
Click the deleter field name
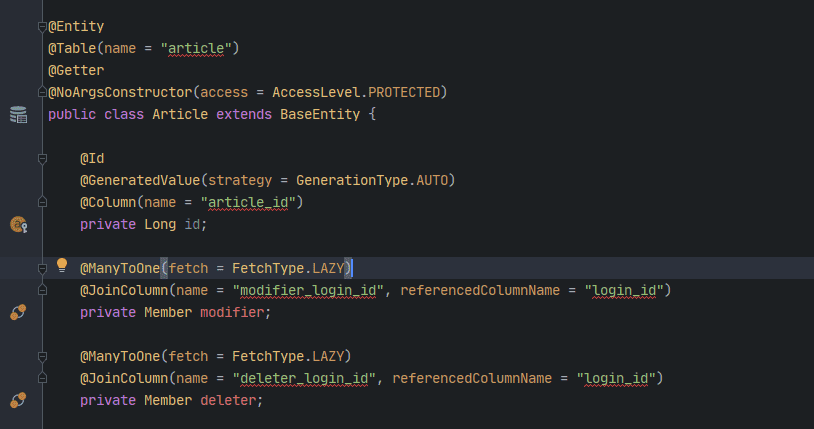pos(228,400)
